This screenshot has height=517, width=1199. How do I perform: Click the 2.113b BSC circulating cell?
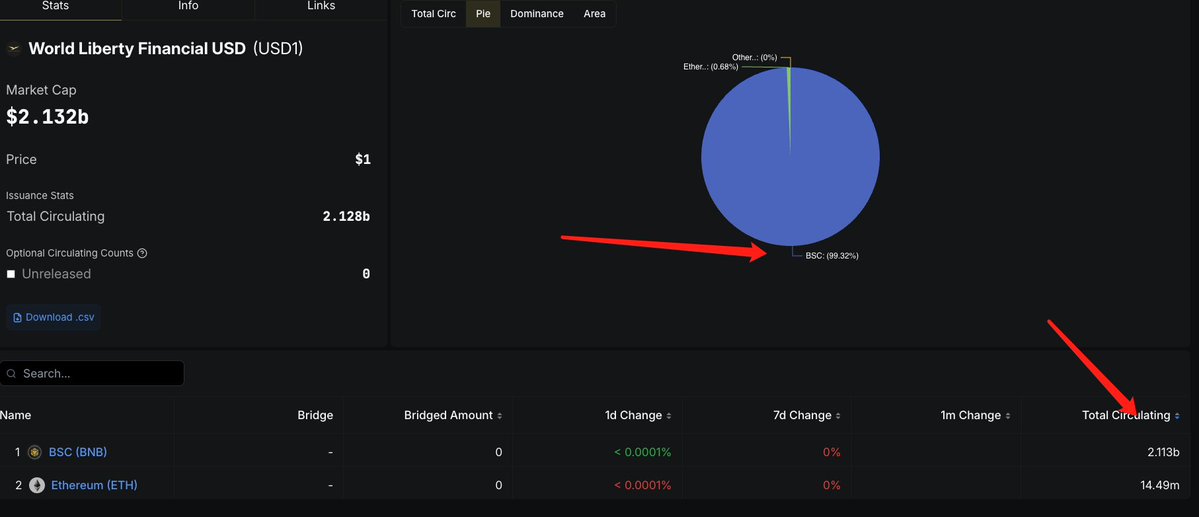click(1163, 452)
